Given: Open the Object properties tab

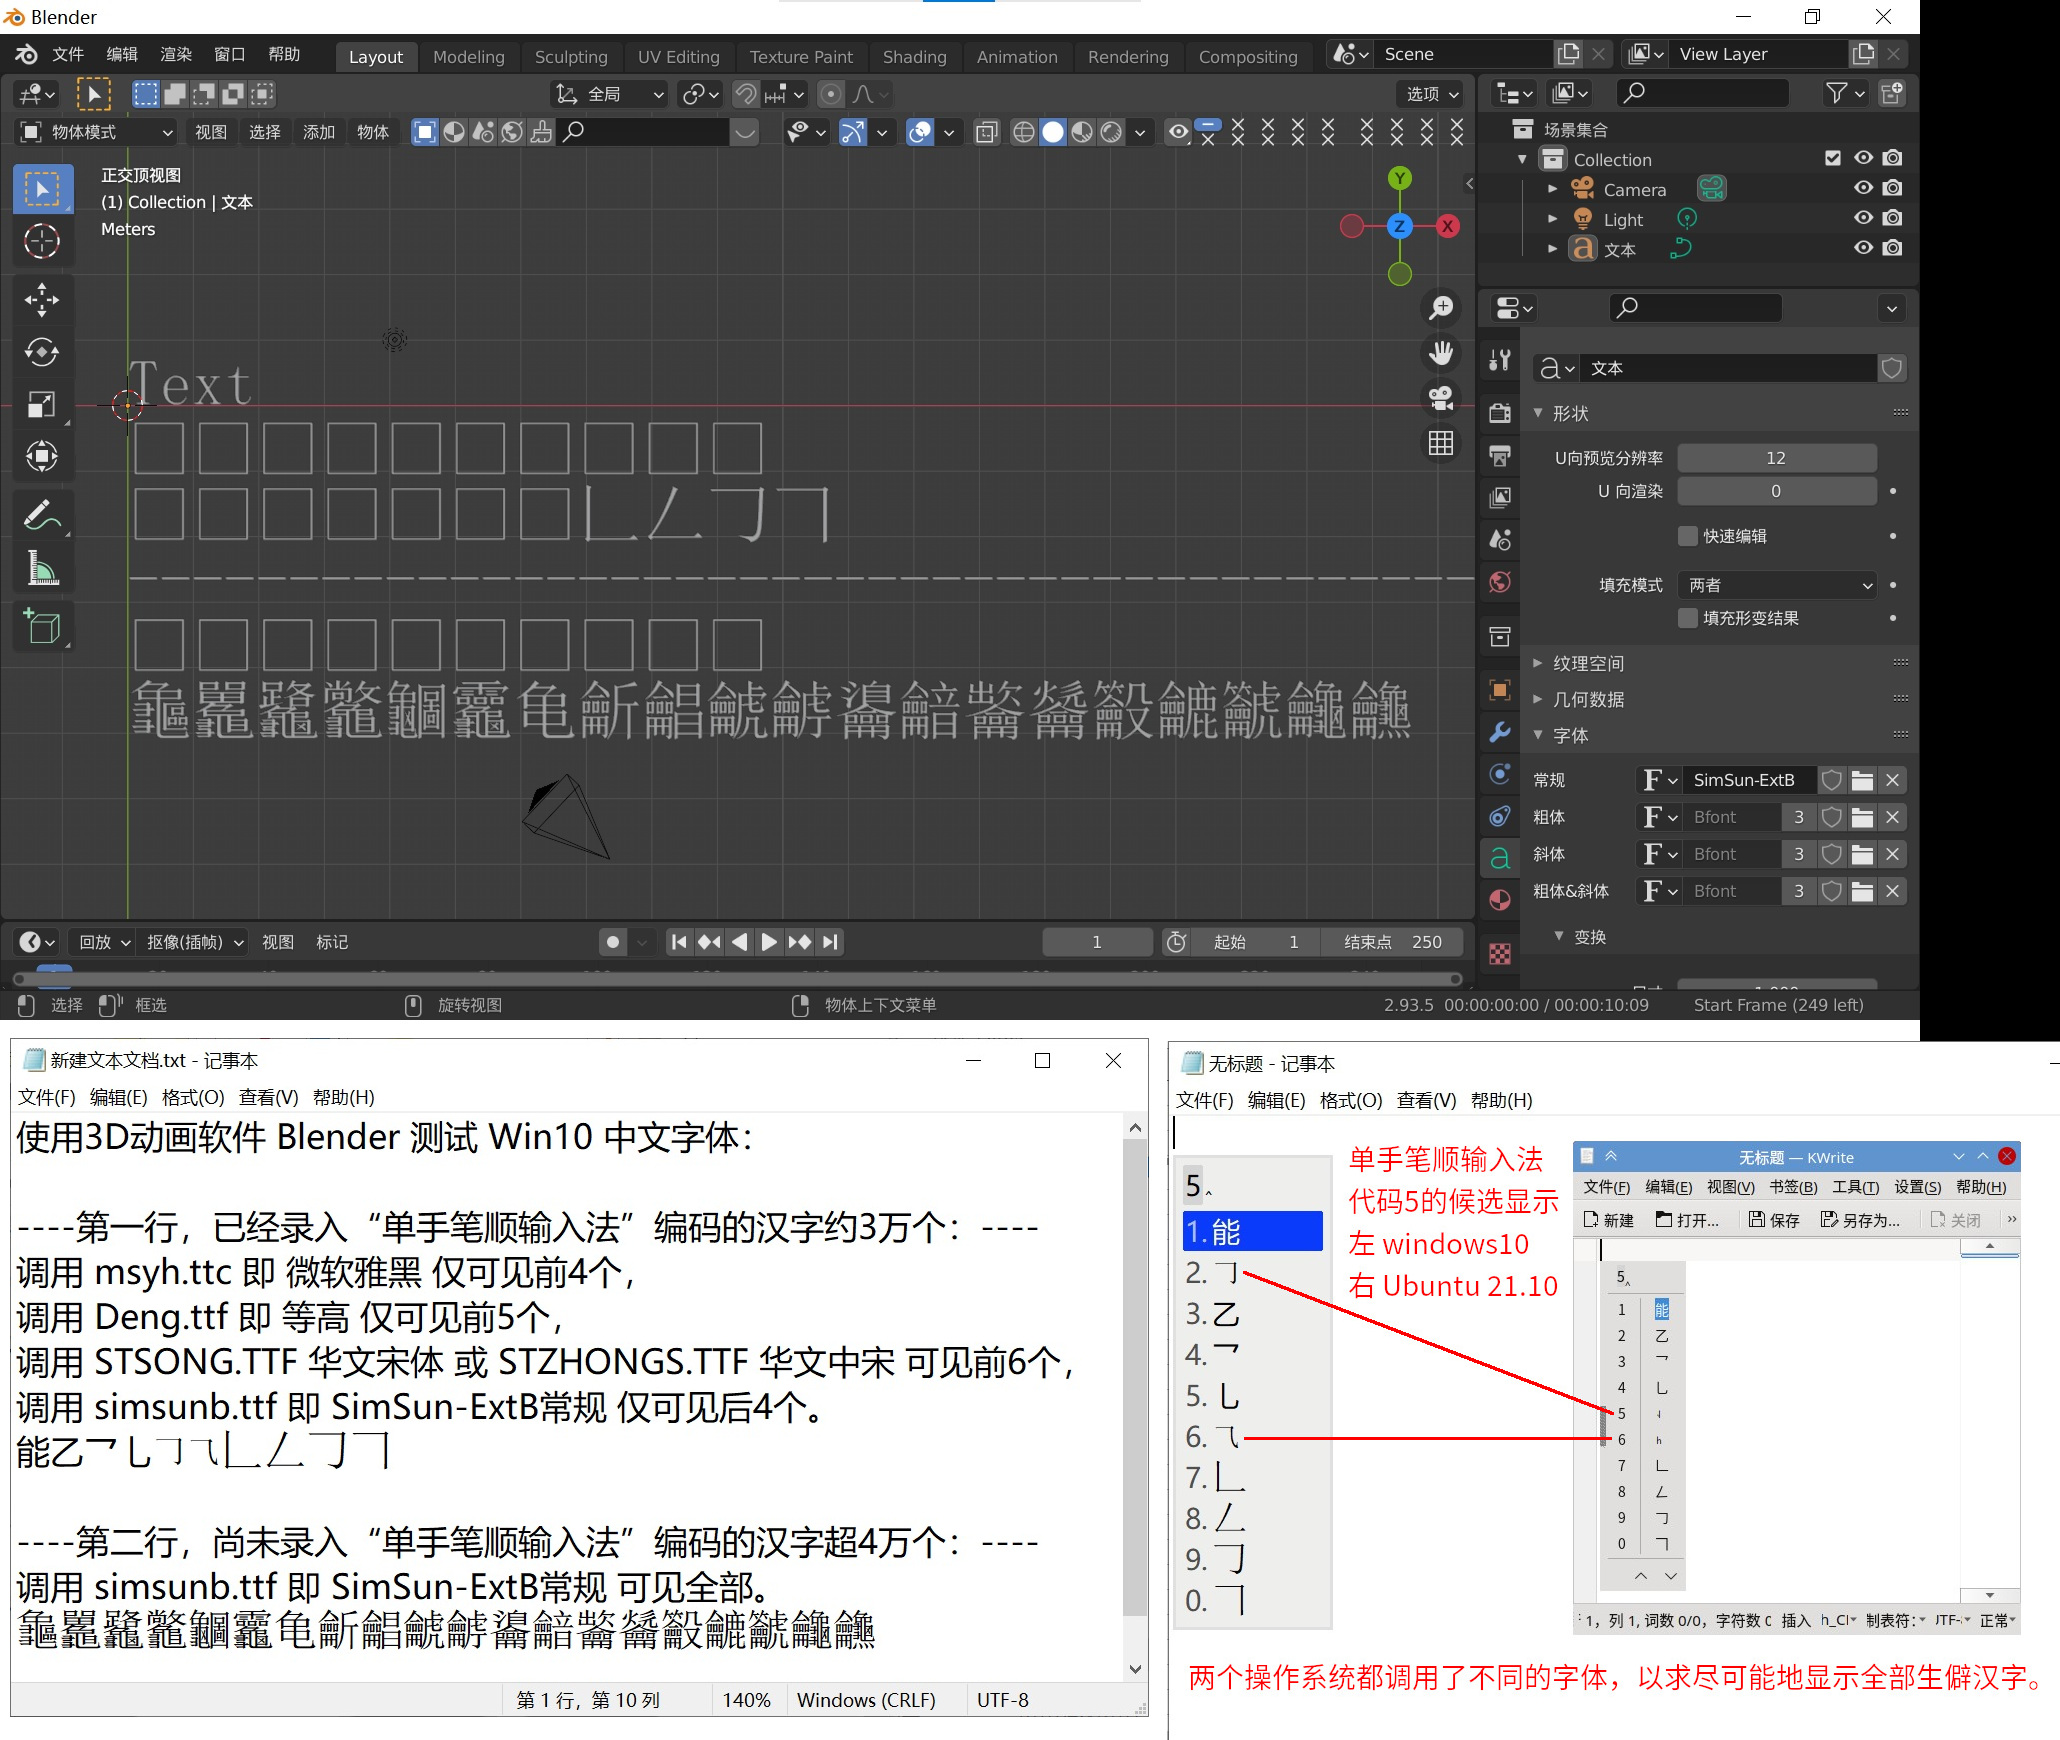Looking at the screenshot, I should click(1500, 690).
